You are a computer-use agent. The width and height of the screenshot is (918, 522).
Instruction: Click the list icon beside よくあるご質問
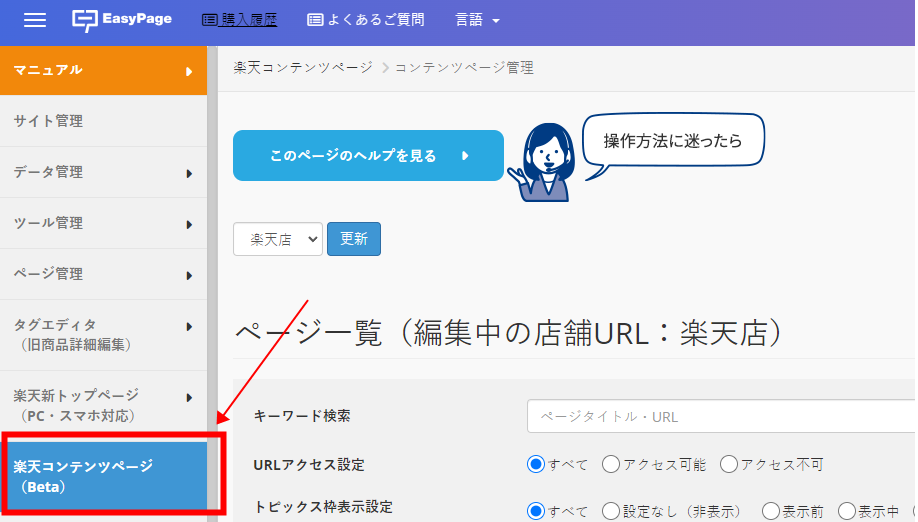[315, 20]
